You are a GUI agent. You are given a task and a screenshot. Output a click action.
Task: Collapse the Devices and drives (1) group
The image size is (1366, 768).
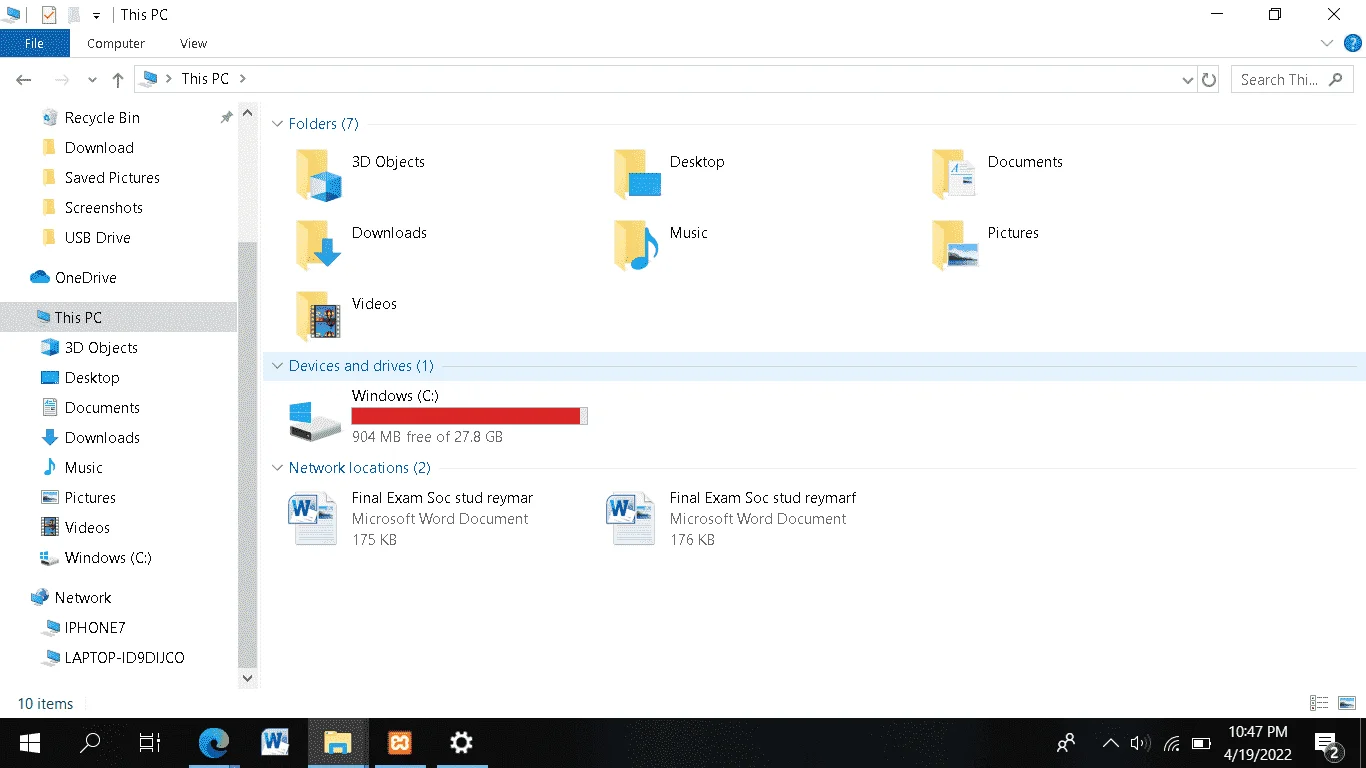click(277, 366)
